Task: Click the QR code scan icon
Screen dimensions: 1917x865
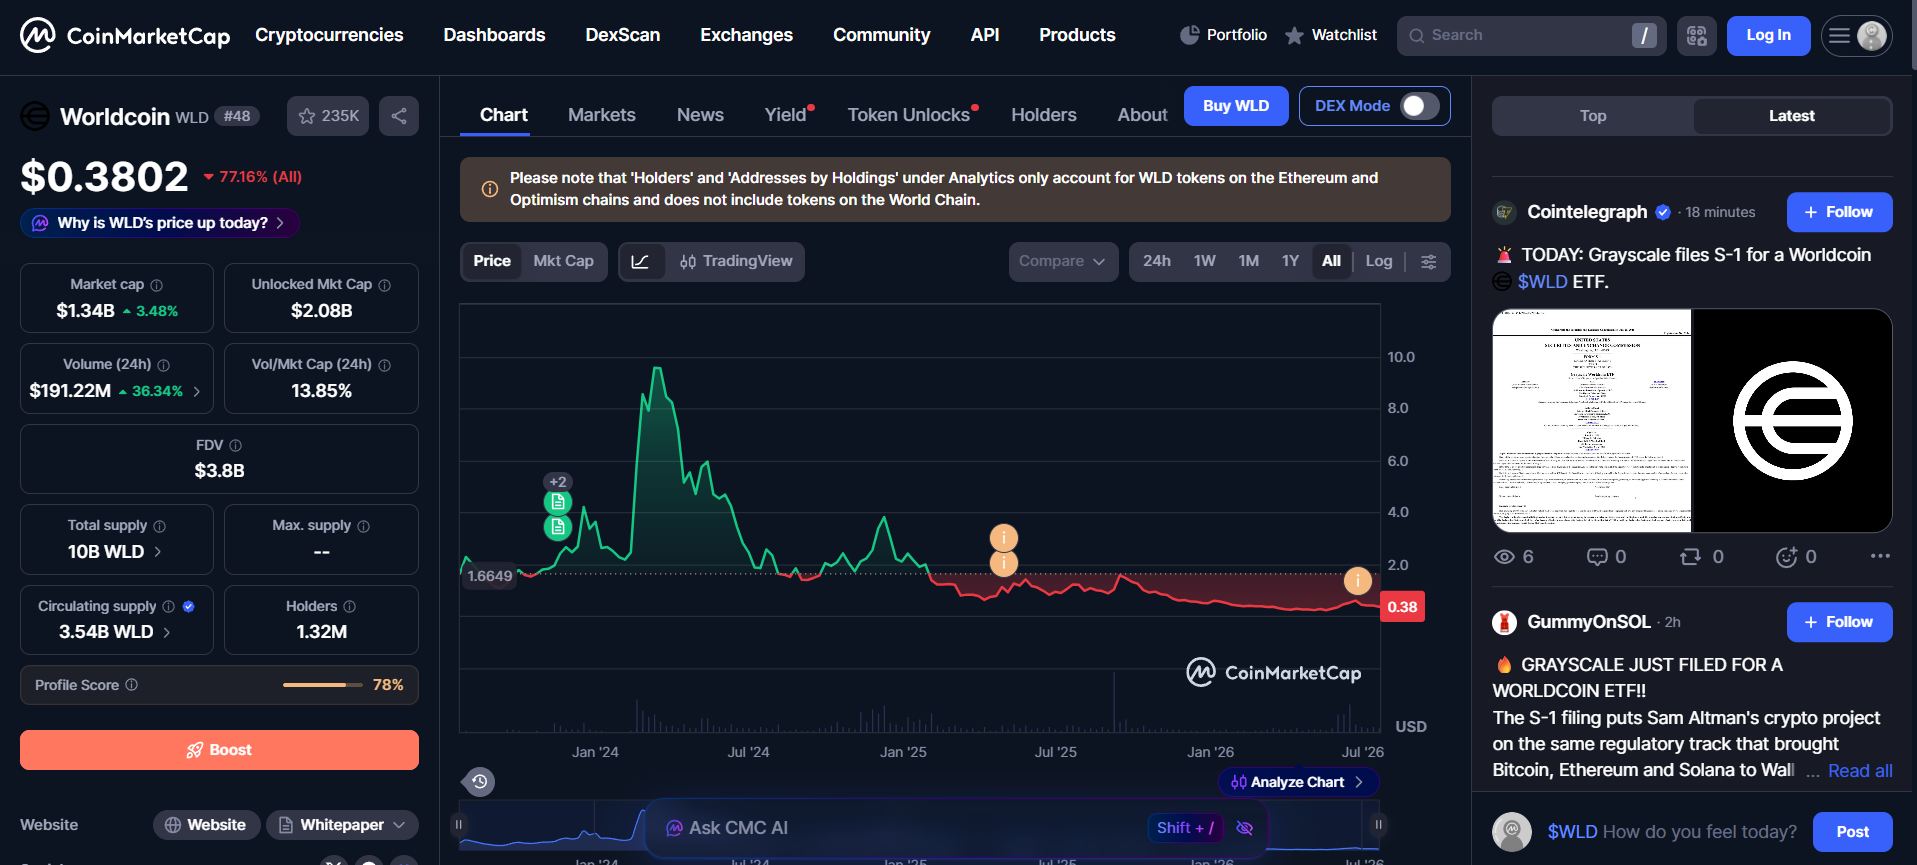Action: click(x=1697, y=36)
